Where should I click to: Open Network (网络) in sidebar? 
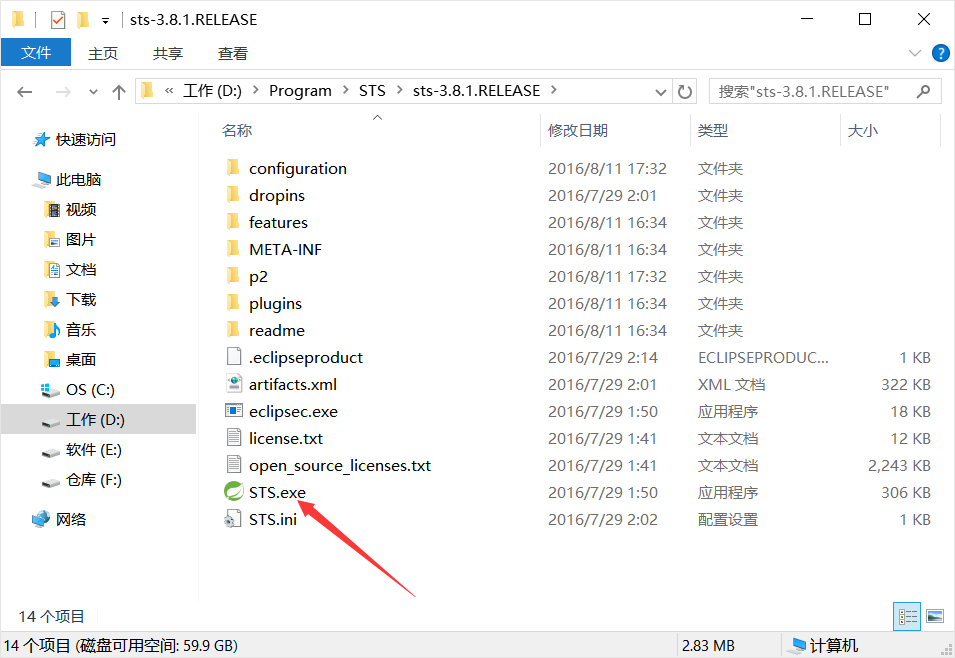coord(59,519)
